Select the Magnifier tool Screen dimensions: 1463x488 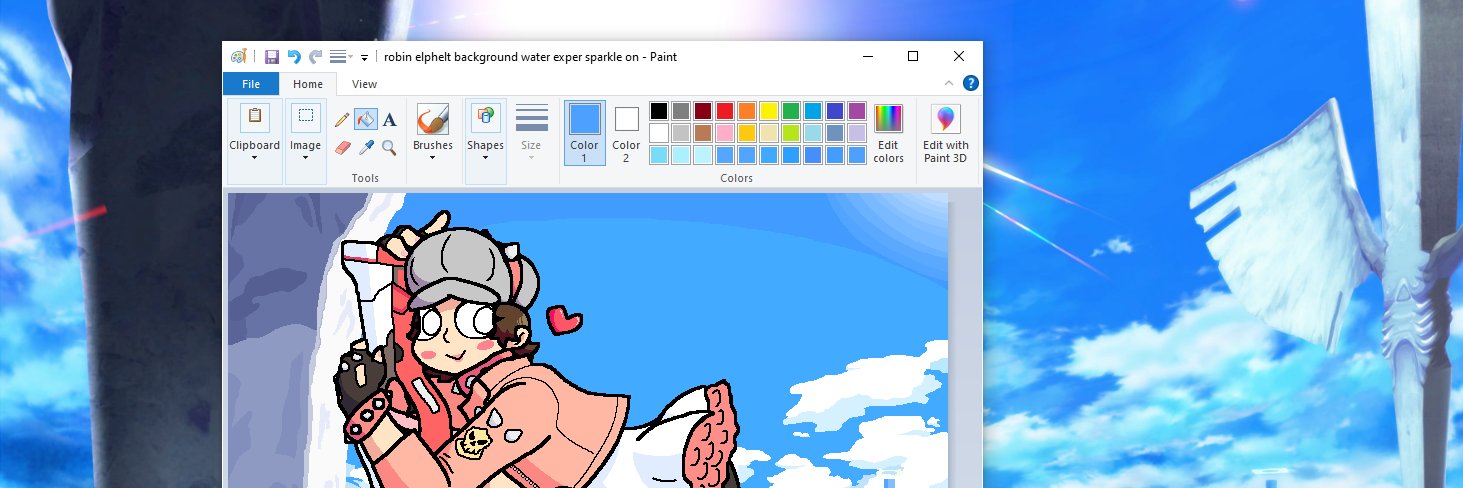[390, 147]
